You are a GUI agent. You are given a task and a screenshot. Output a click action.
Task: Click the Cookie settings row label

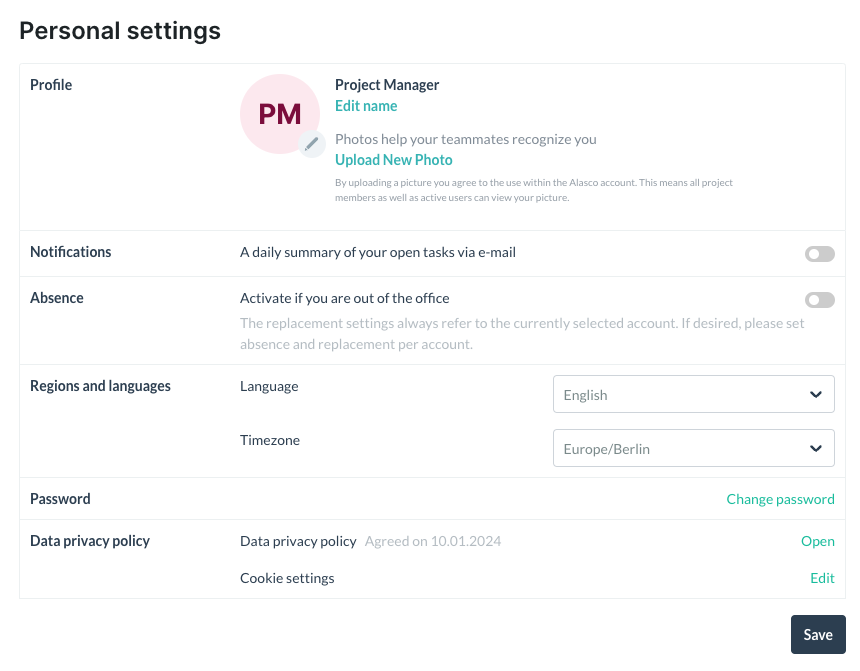tap(287, 578)
